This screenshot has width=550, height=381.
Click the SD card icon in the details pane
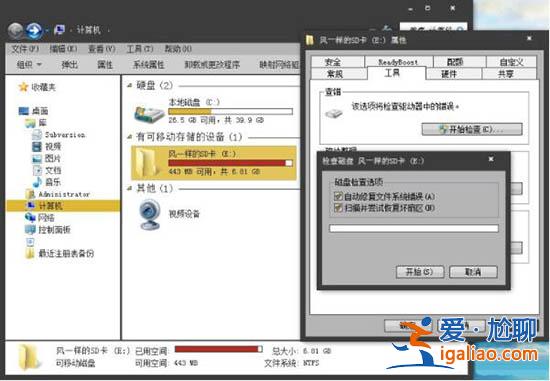[28, 357]
